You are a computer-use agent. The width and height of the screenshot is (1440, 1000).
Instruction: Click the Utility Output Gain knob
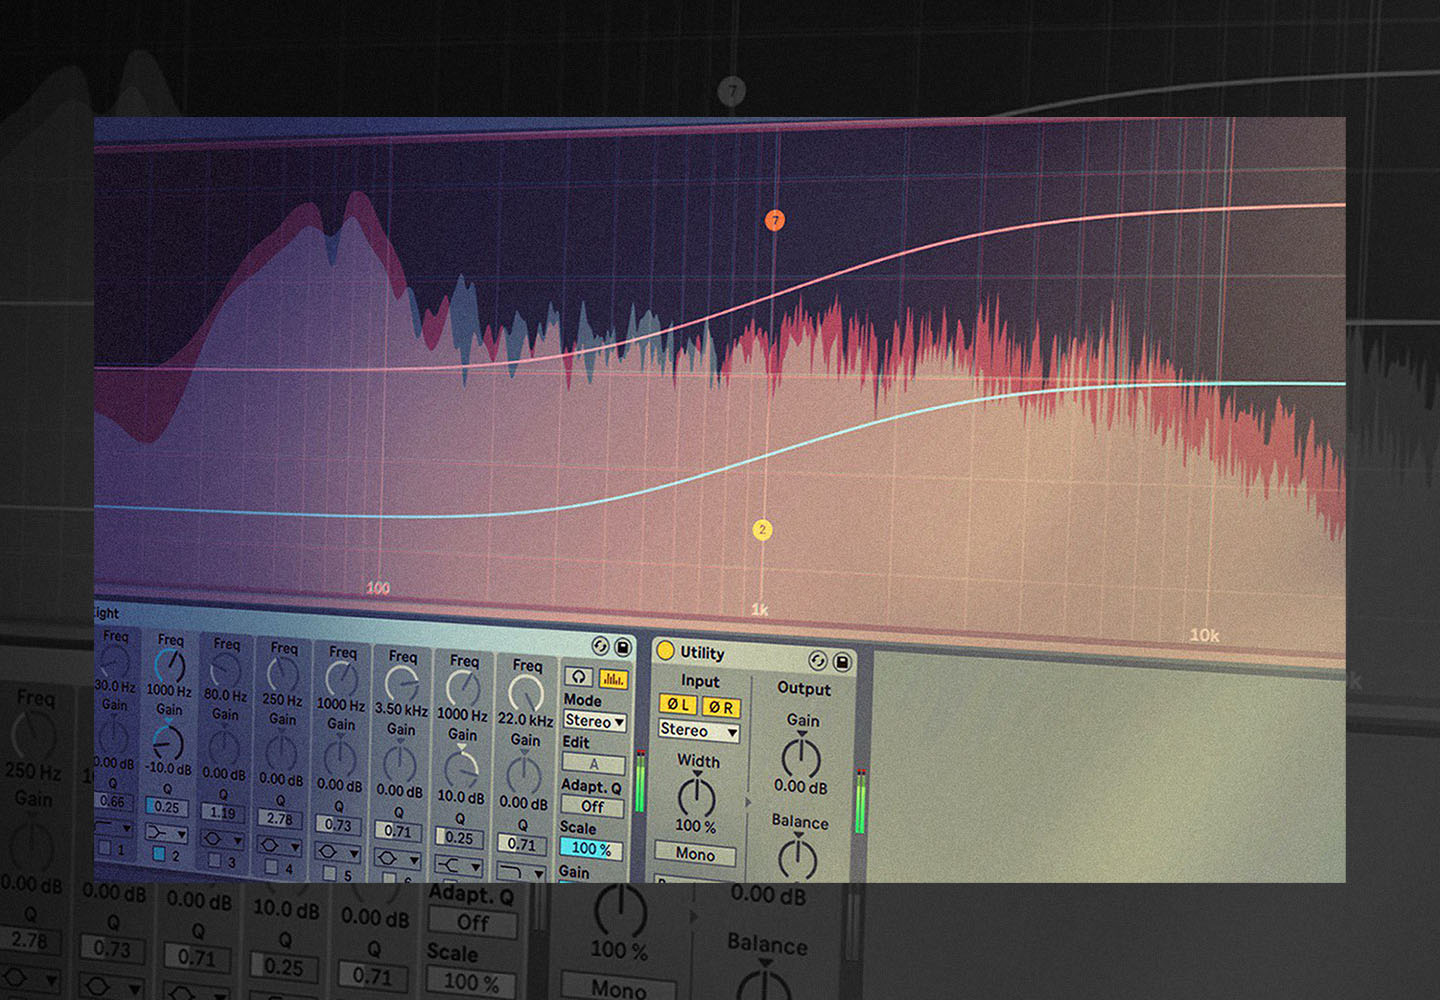pyautogui.click(x=801, y=758)
